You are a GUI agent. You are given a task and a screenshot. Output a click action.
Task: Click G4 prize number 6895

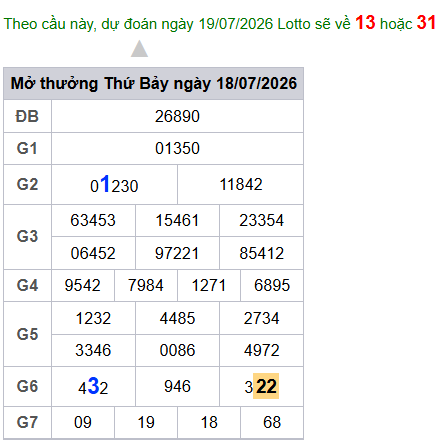pyautogui.click(x=272, y=285)
